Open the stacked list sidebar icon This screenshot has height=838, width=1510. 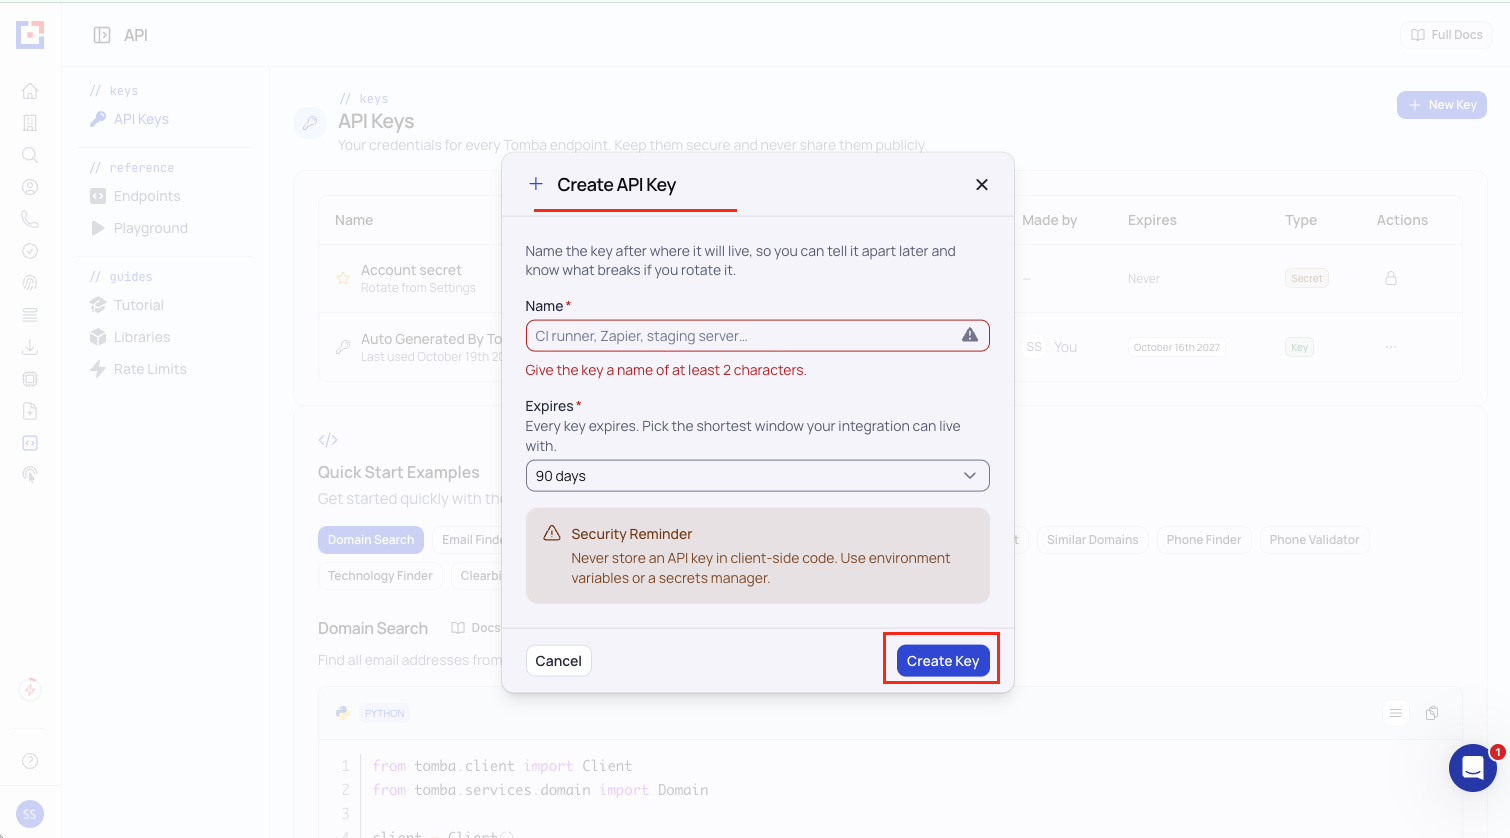pyautogui.click(x=30, y=315)
